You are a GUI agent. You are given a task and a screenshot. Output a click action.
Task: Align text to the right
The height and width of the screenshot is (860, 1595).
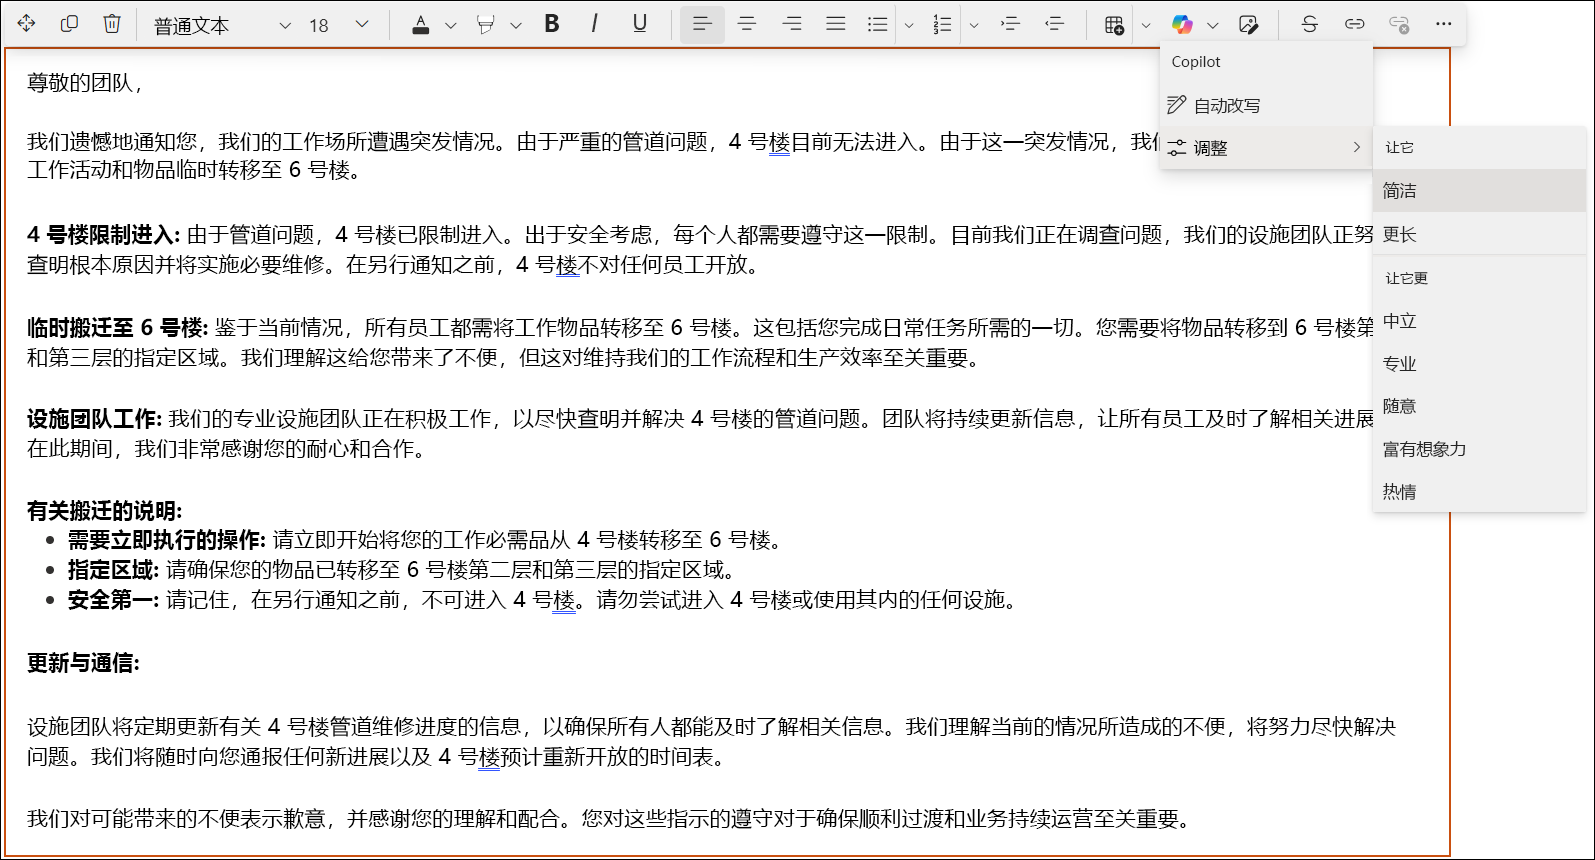click(792, 24)
